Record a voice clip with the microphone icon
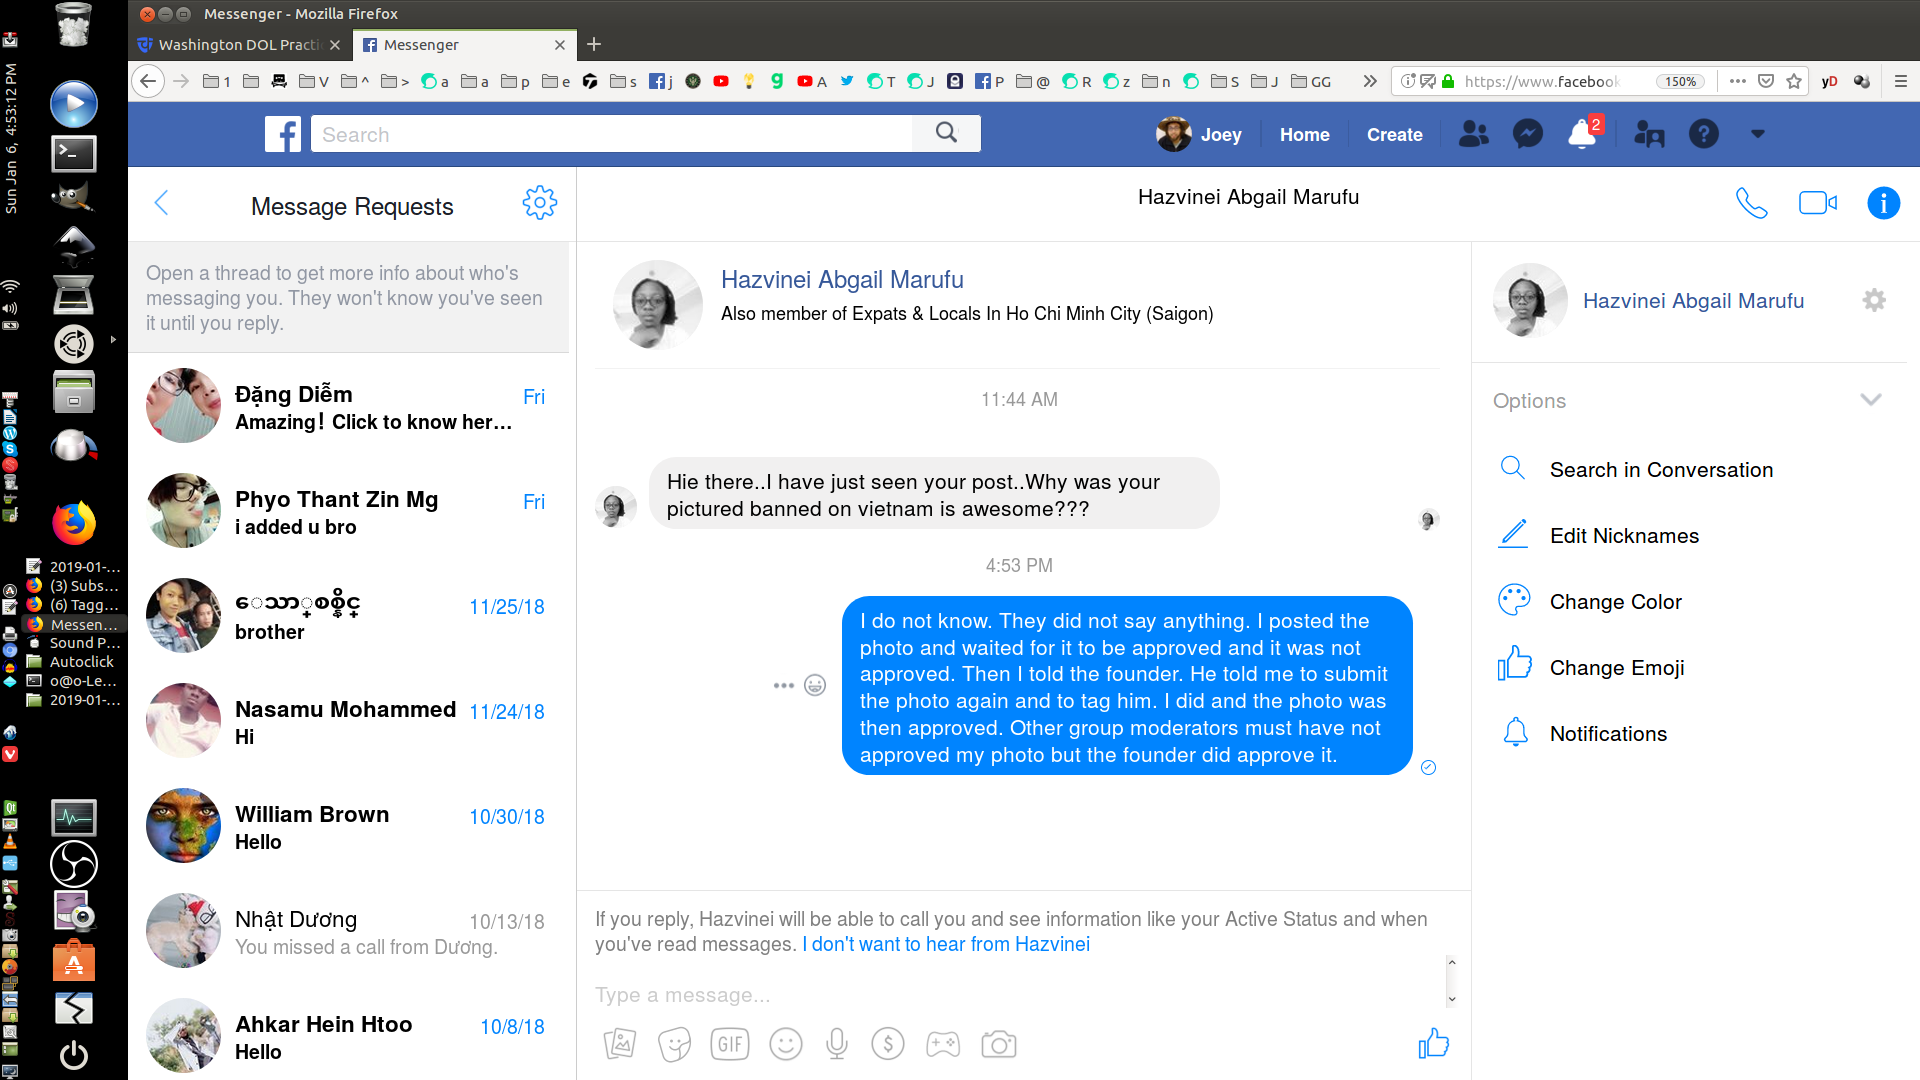The height and width of the screenshot is (1080, 1920). coord(837,1043)
